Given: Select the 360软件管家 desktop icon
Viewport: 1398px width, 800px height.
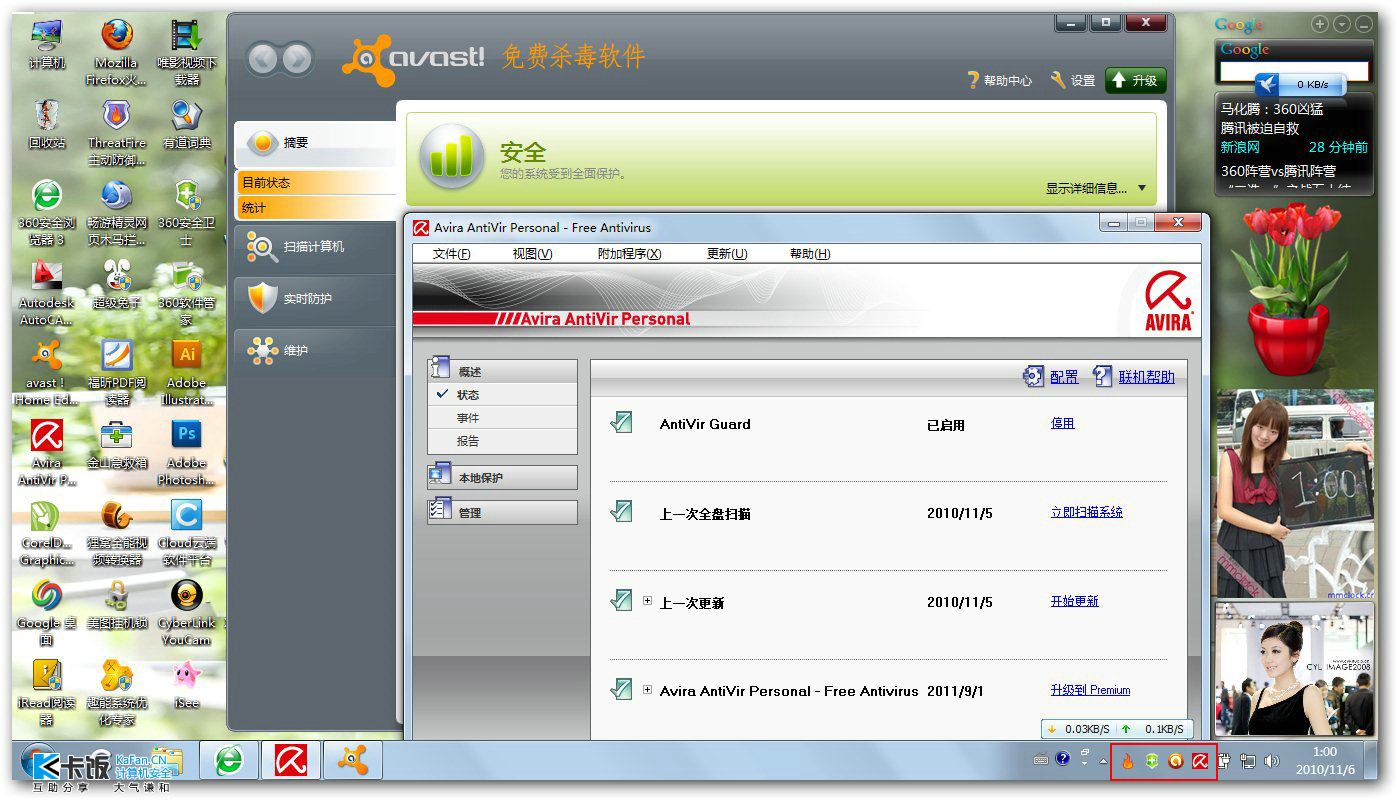Looking at the screenshot, I should click(x=186, y=292).
